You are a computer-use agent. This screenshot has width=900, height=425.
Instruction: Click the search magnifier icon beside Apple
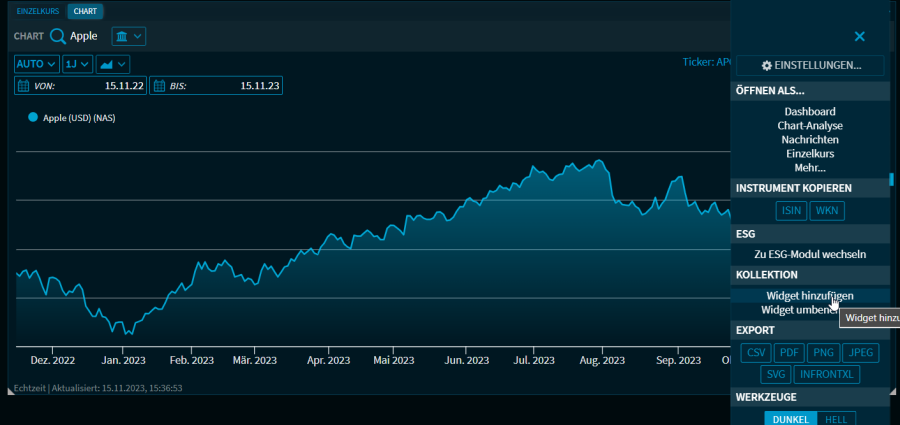(x=58, y=36)
